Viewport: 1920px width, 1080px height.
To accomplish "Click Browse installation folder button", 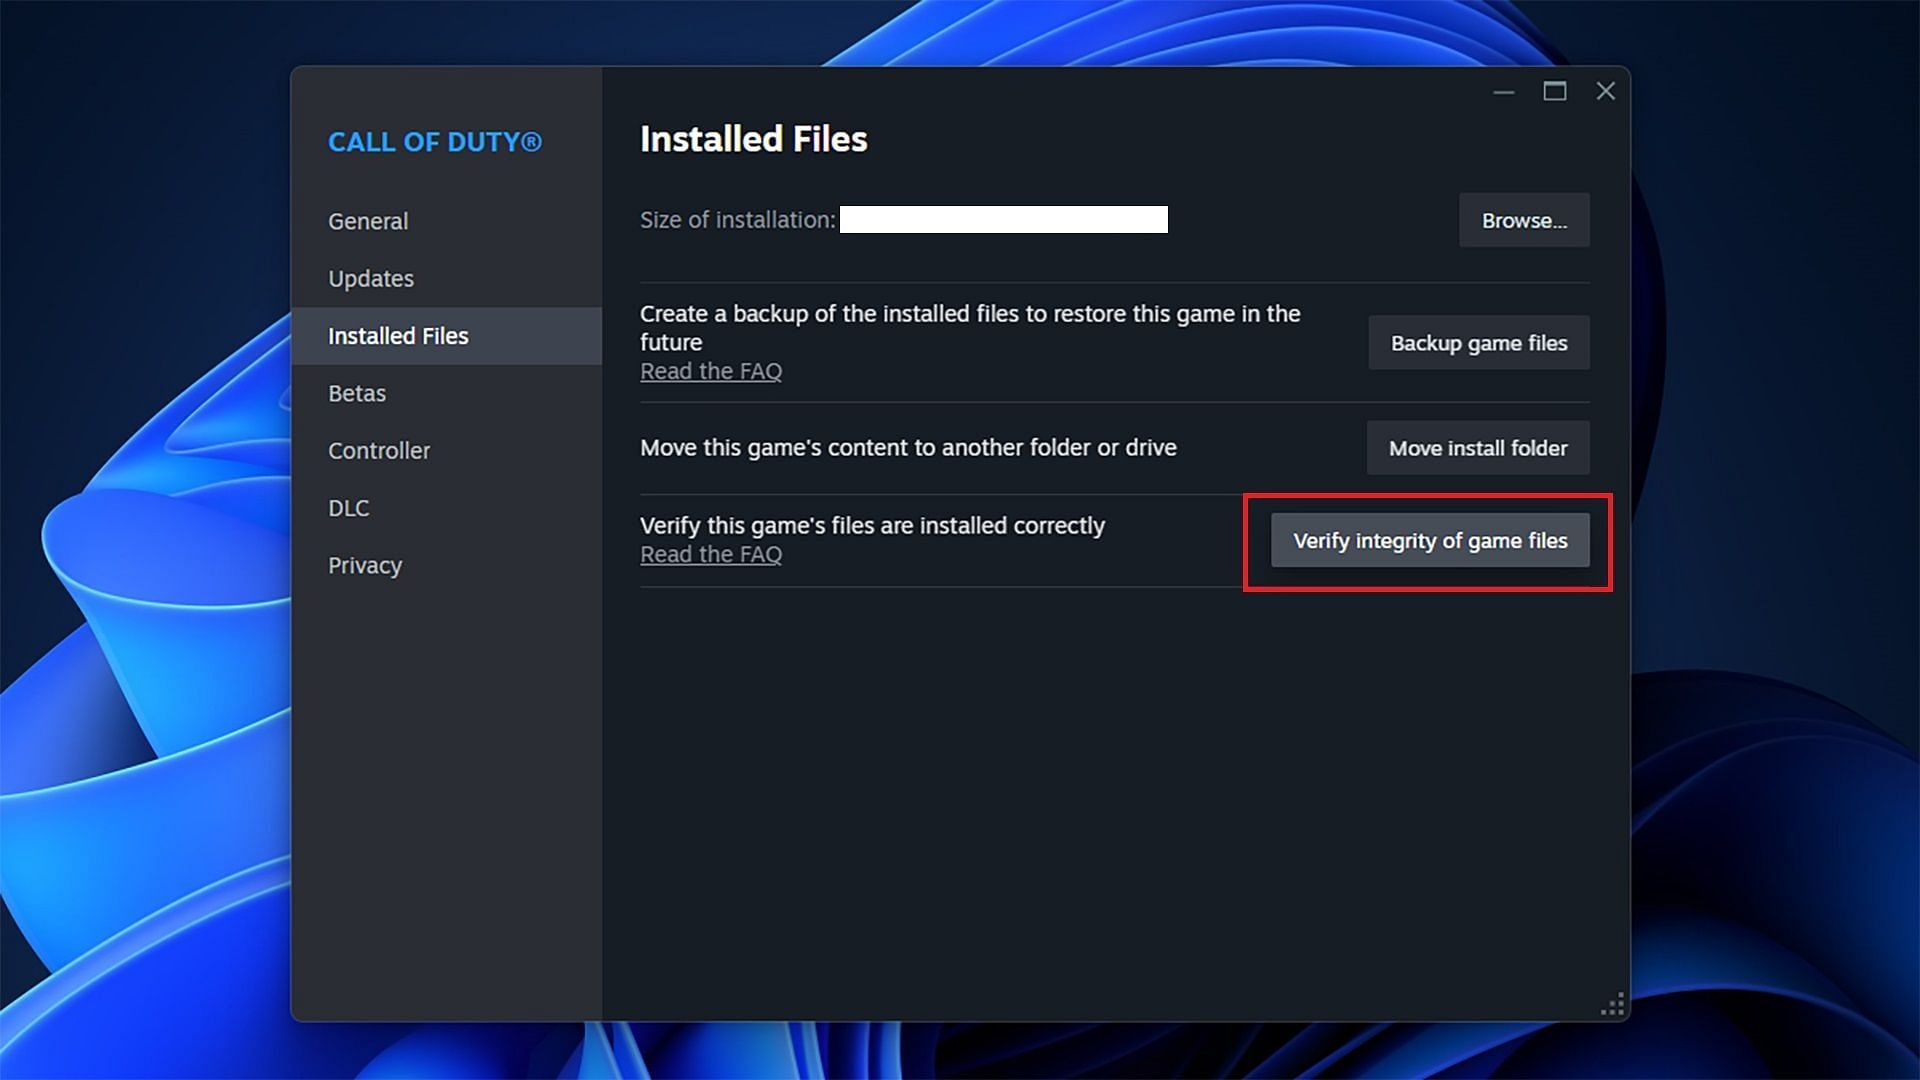I will click(1523, 220).
